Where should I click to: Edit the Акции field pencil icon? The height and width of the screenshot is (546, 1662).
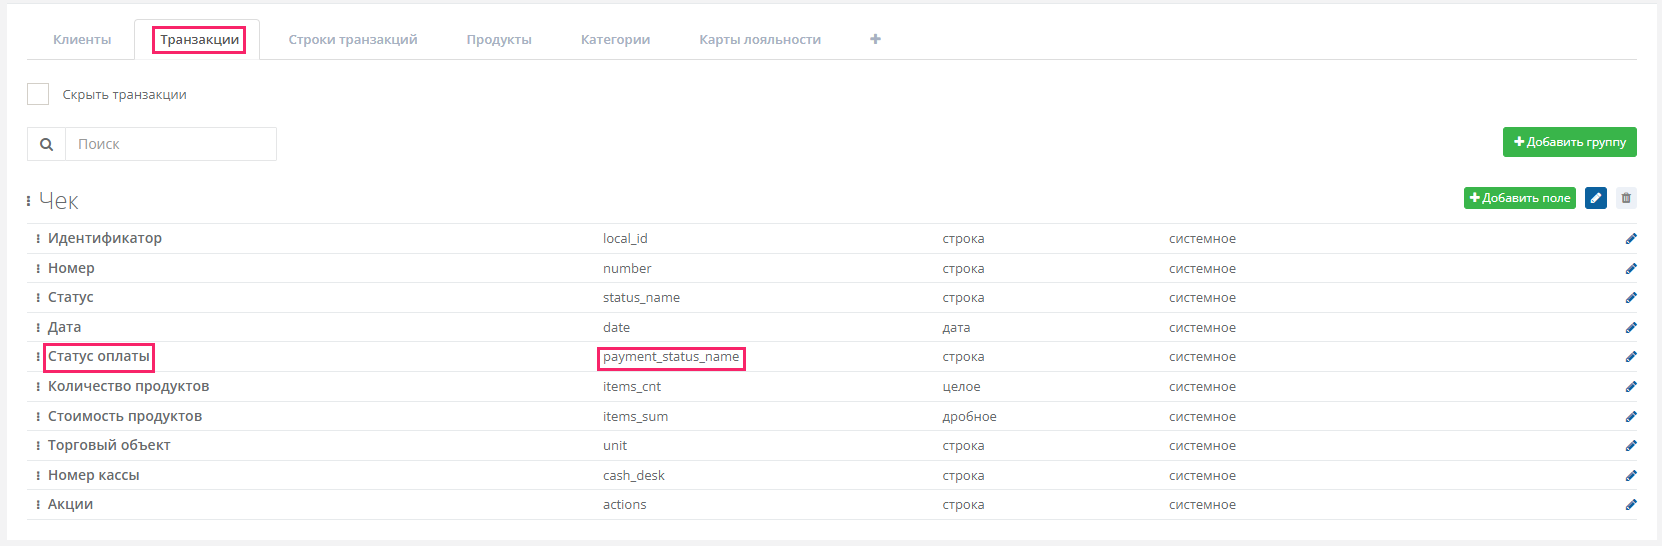pos(1631,505)
